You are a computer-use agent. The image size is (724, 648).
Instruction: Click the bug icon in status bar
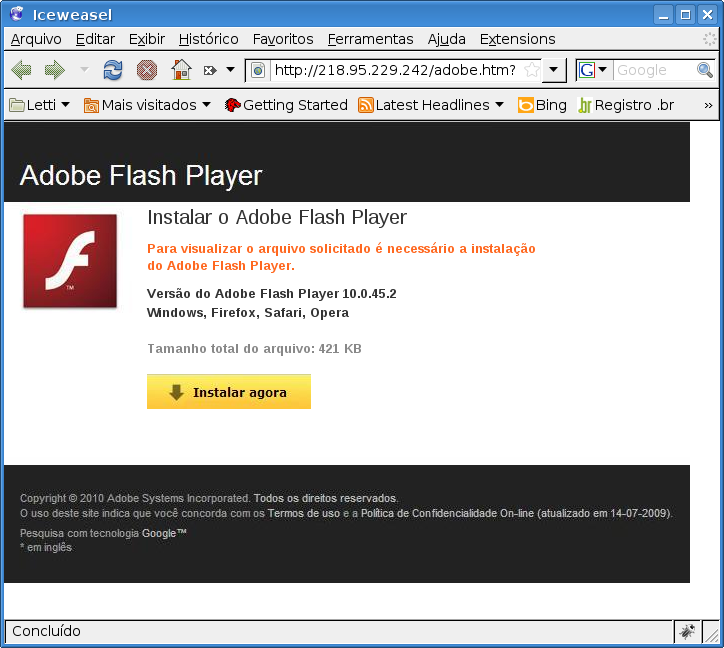tap(687, 631)
